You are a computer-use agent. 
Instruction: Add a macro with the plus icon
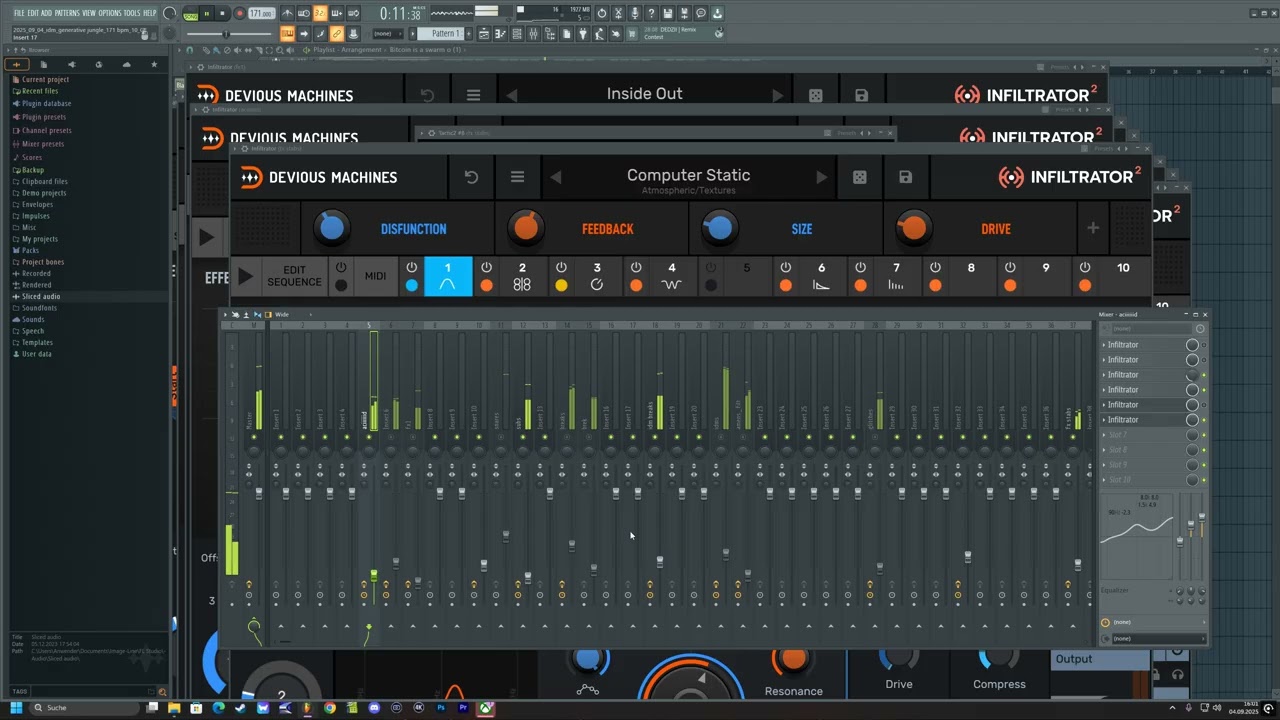click(1093, 228)
